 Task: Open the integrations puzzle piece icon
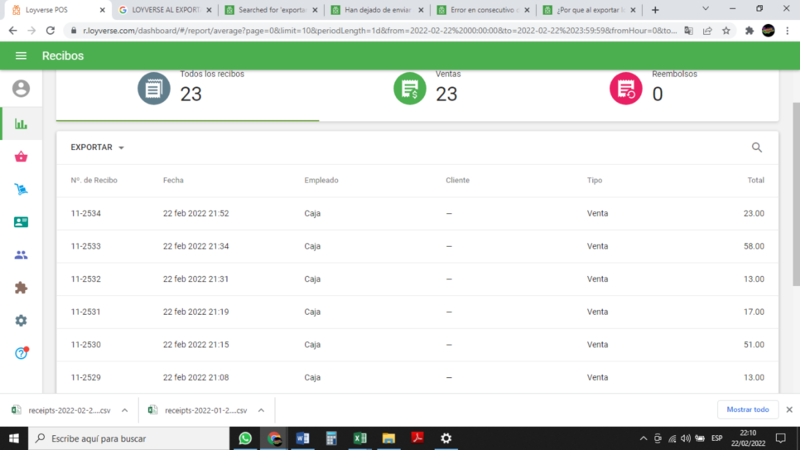(21, 288)
